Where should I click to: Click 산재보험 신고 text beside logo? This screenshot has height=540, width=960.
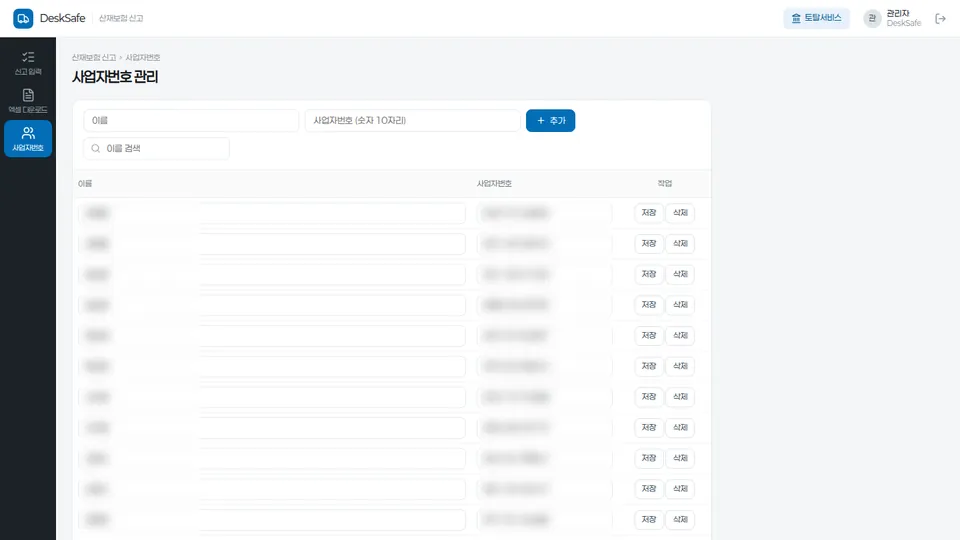tap(121, 19)
